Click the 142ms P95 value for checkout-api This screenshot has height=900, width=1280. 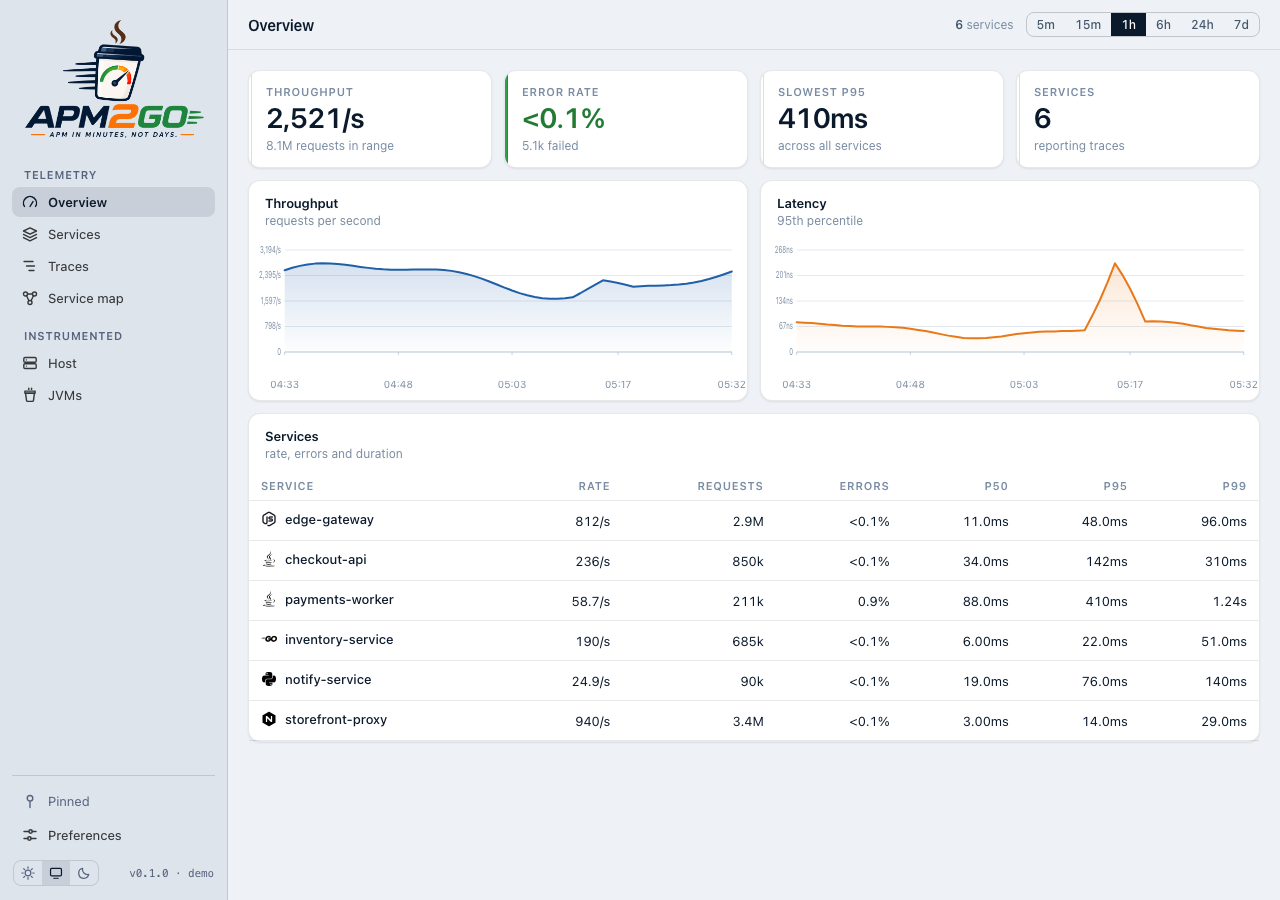[1107, 561]
